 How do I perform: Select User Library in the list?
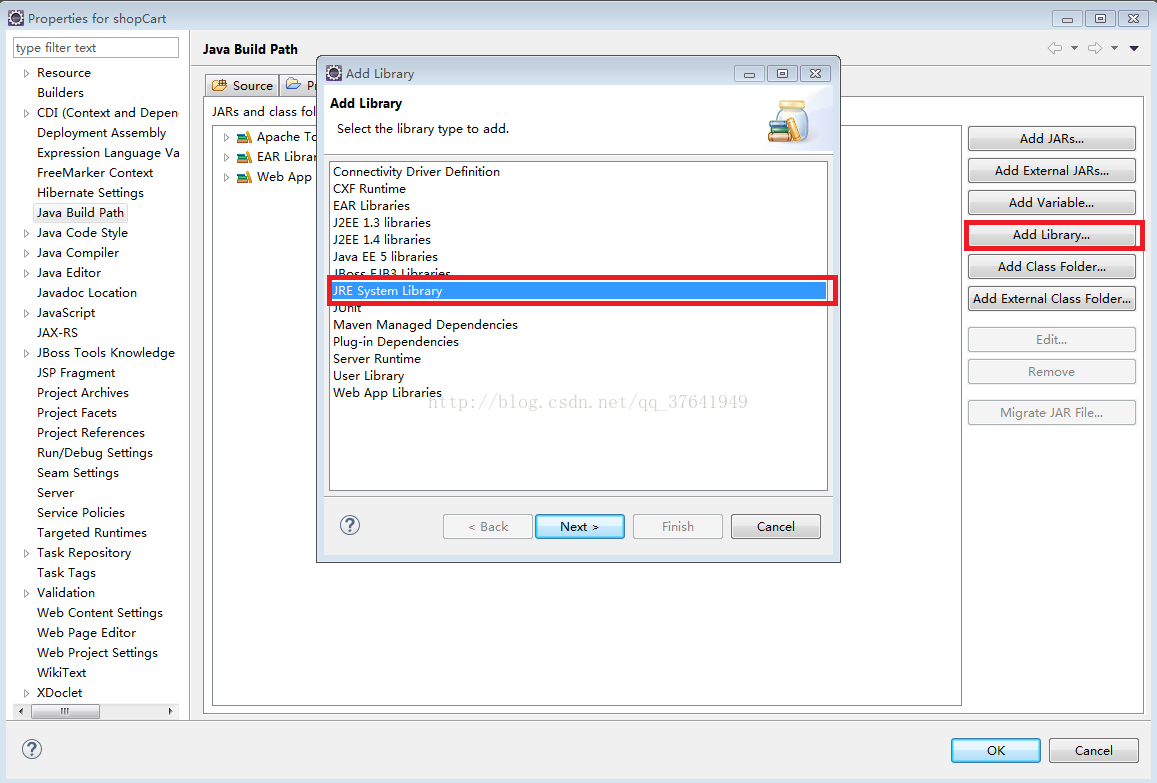click(x=368, y=376)
